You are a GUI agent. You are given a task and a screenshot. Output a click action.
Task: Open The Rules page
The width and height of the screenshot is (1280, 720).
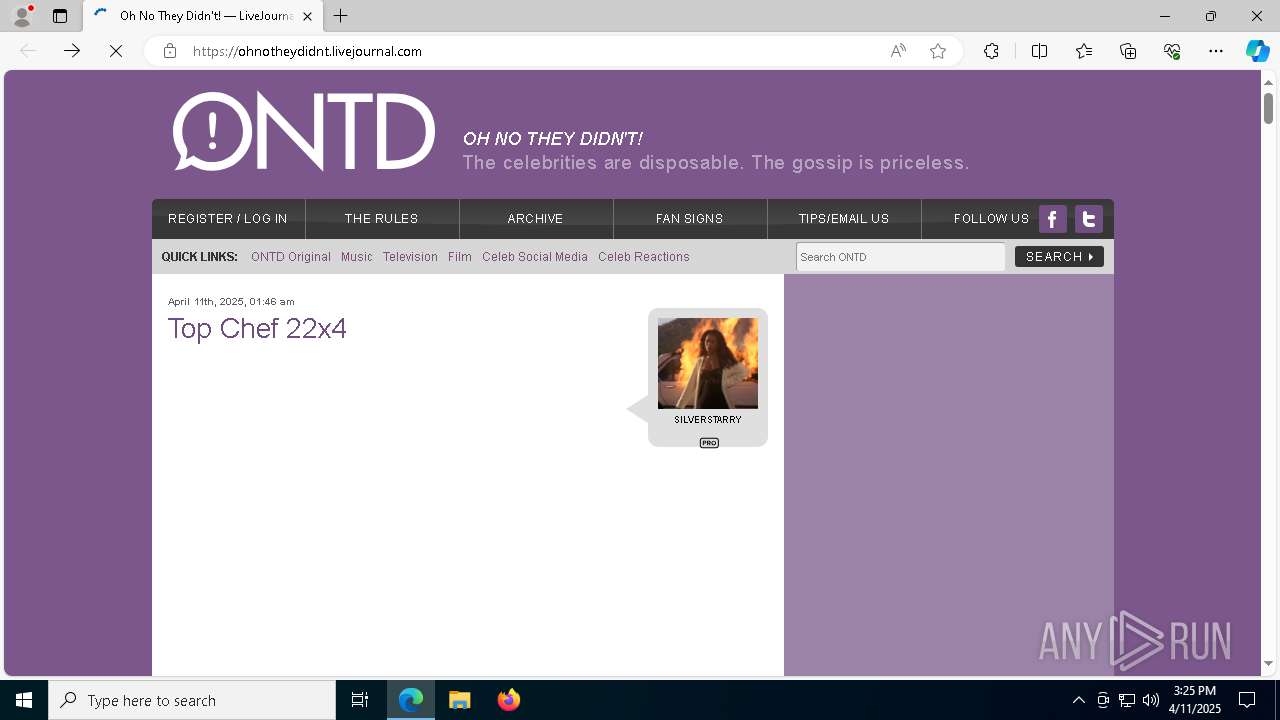coord(382,219)
